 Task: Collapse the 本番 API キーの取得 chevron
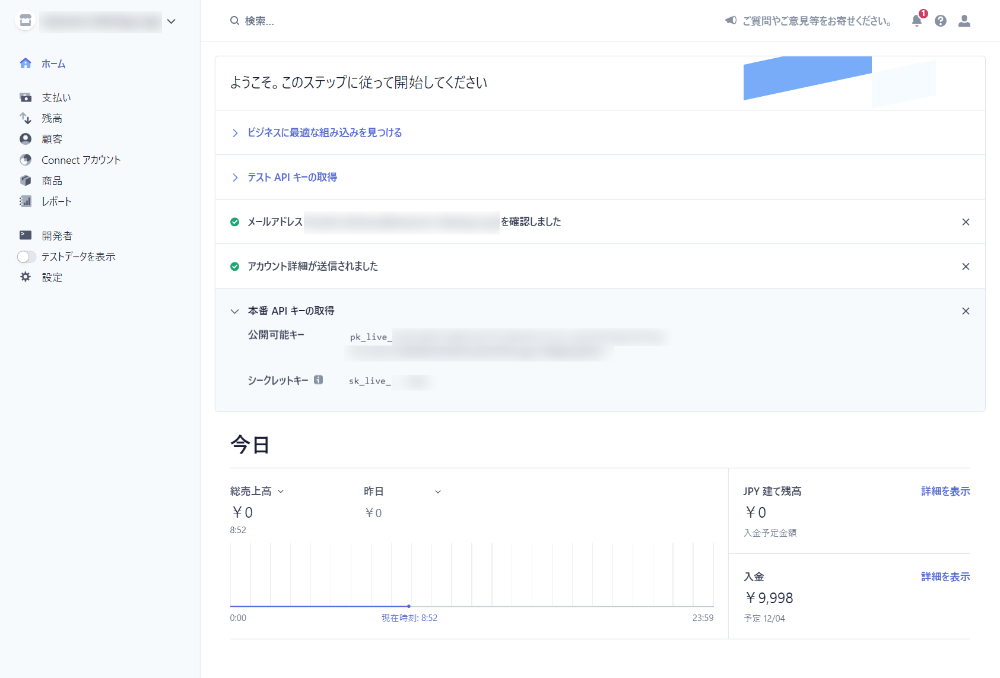(235, 311)
